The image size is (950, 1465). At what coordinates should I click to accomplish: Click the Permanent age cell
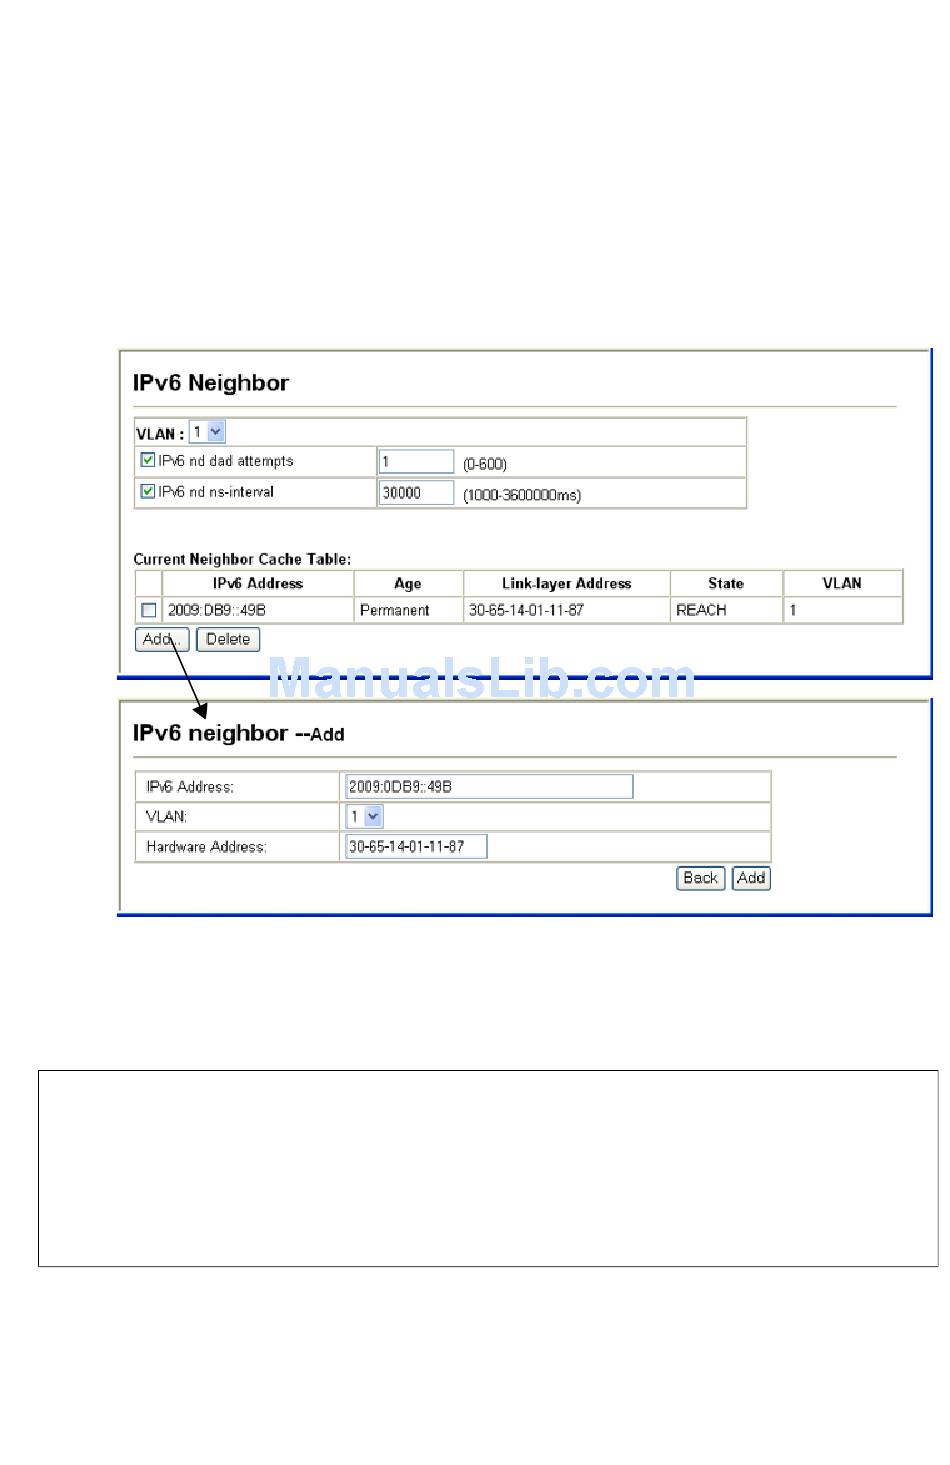tap(408, 610)
